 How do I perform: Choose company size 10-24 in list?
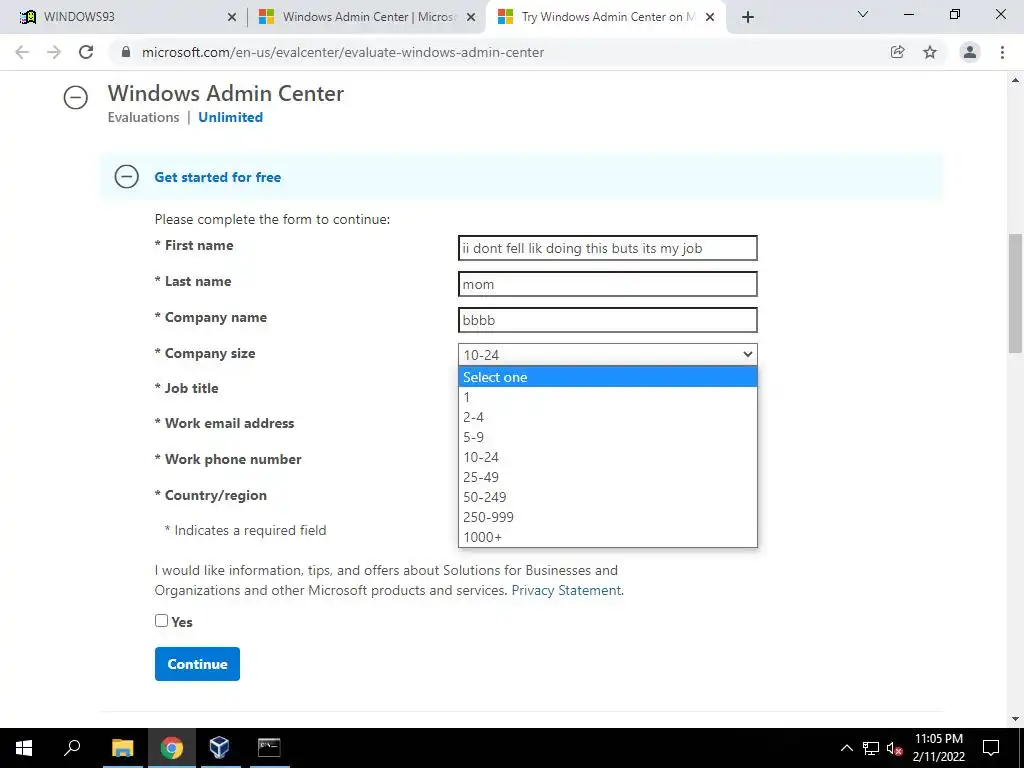[x=607, y=457]
